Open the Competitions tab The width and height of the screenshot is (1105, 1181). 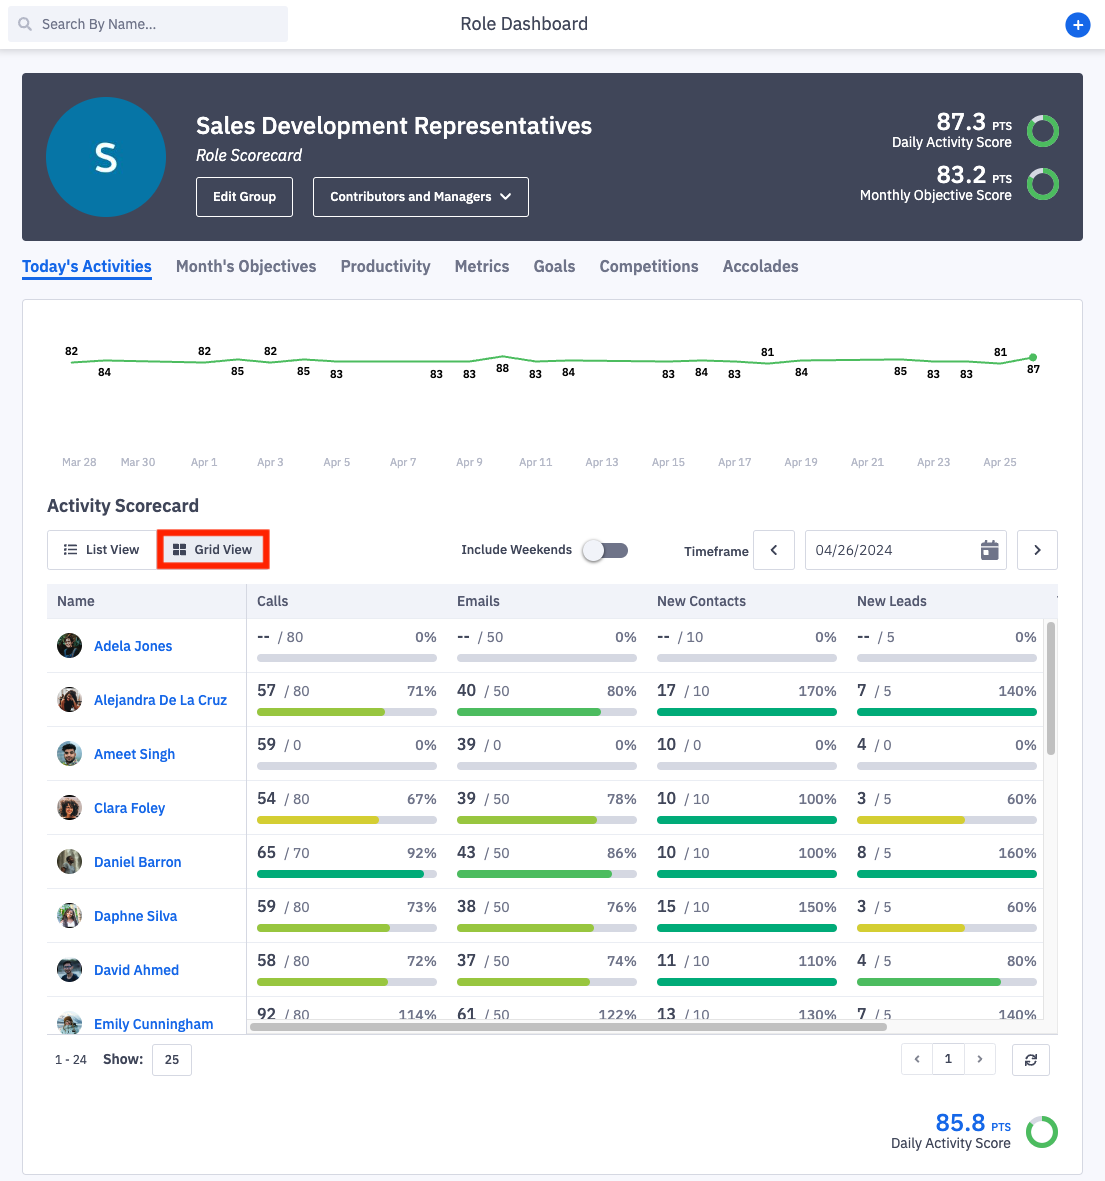tap(649, 267)
